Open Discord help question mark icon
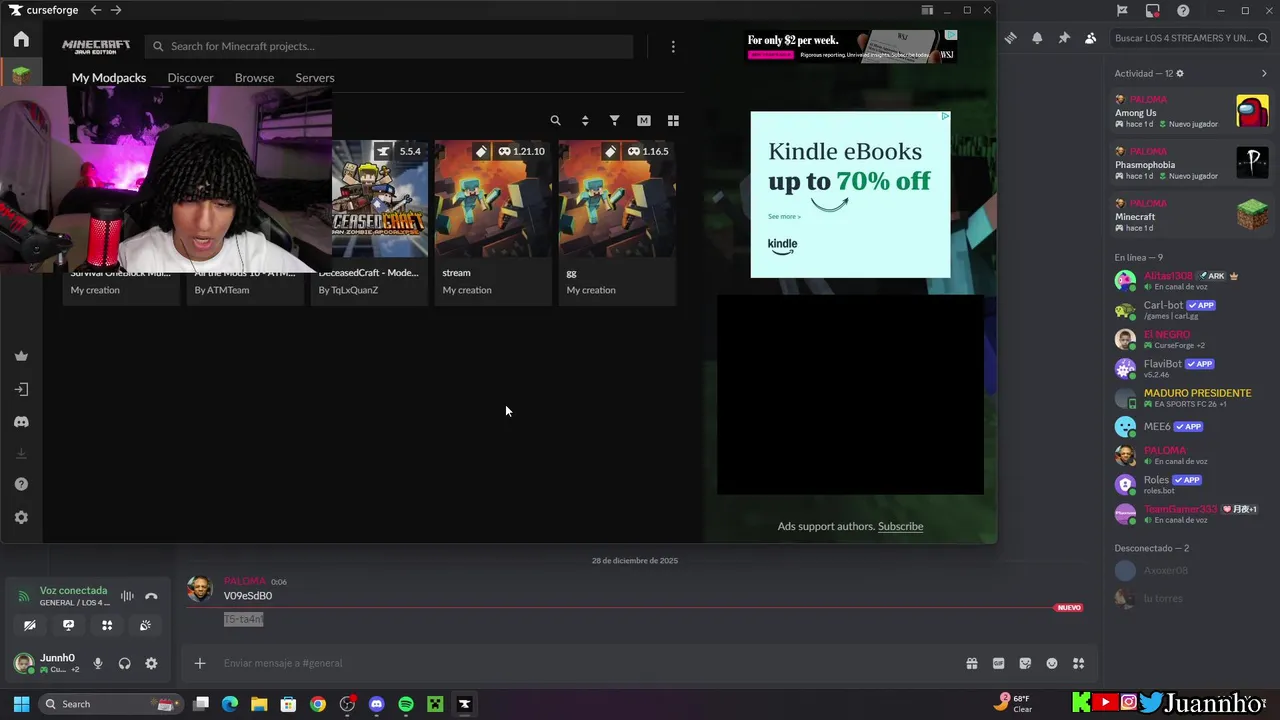The width and height of the screenshot is (1280, 720). (1183, 10)
